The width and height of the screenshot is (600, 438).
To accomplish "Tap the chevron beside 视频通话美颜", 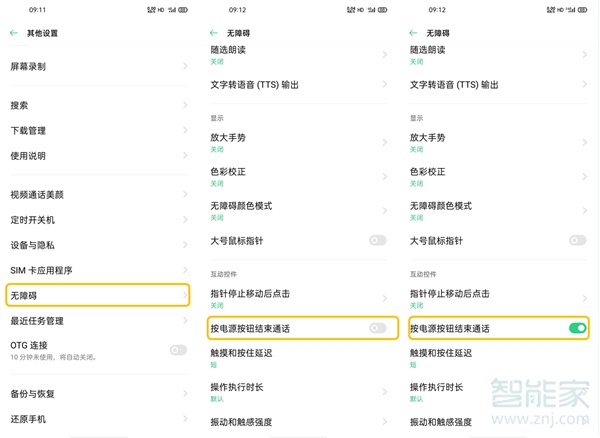I will coord(185,194).
